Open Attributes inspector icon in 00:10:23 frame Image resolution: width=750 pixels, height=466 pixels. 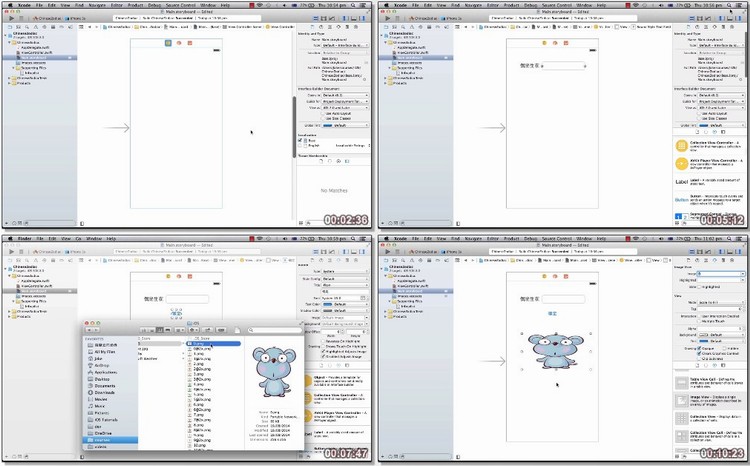(x=715, y=260)
